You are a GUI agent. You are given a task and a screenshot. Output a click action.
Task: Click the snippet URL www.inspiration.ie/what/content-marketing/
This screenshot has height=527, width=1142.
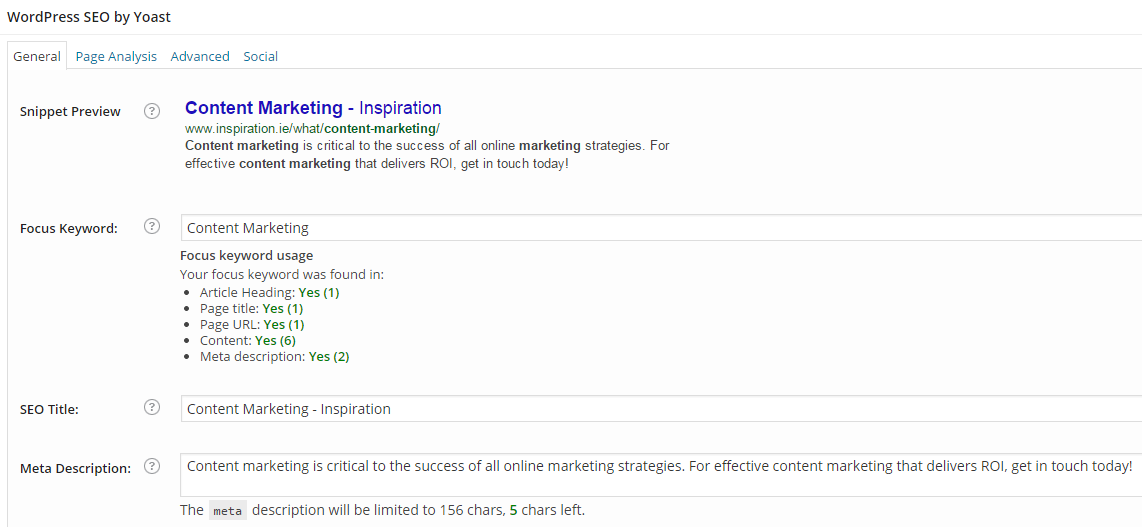tap(312, 129)
